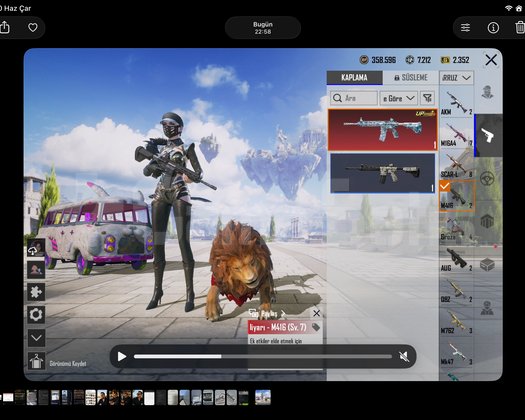The height and width of the screenshot is (420, 525).
Task: Click 'Ek etkiler elde etmek için' text
Action: tap(276, 341)
